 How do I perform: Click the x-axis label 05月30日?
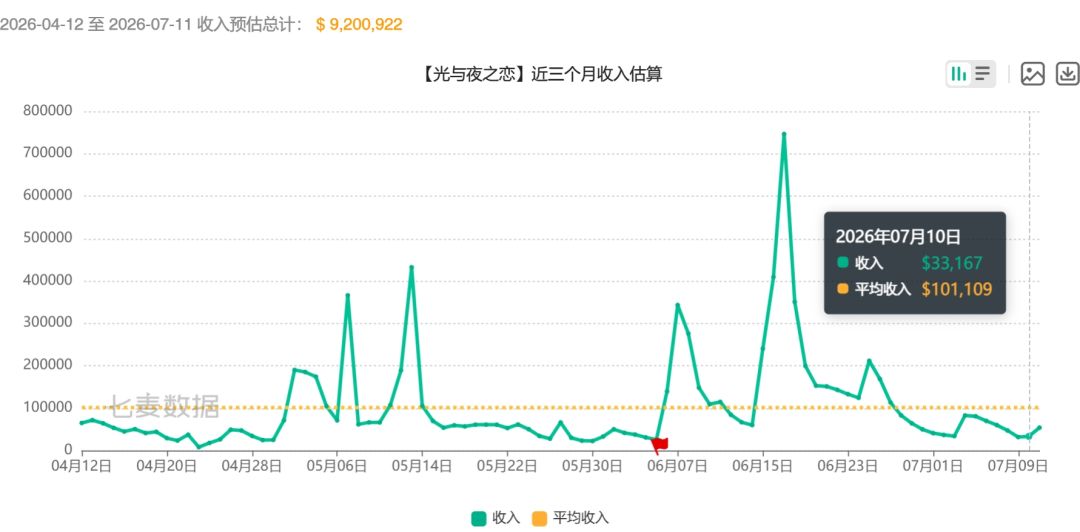point(592,466)
